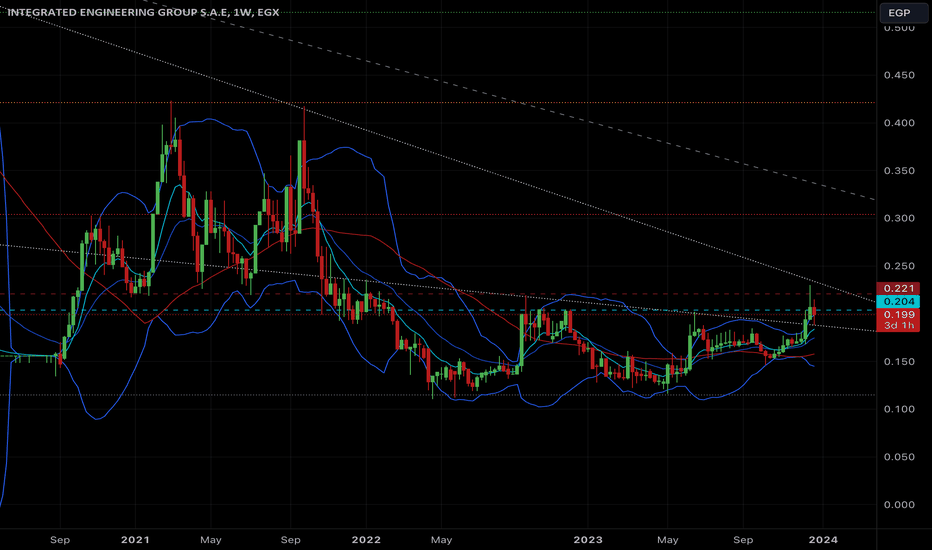Viewport: 932px width, 550px height.
Task: Select the 0.221 red price label
Action: click(899, 288)
